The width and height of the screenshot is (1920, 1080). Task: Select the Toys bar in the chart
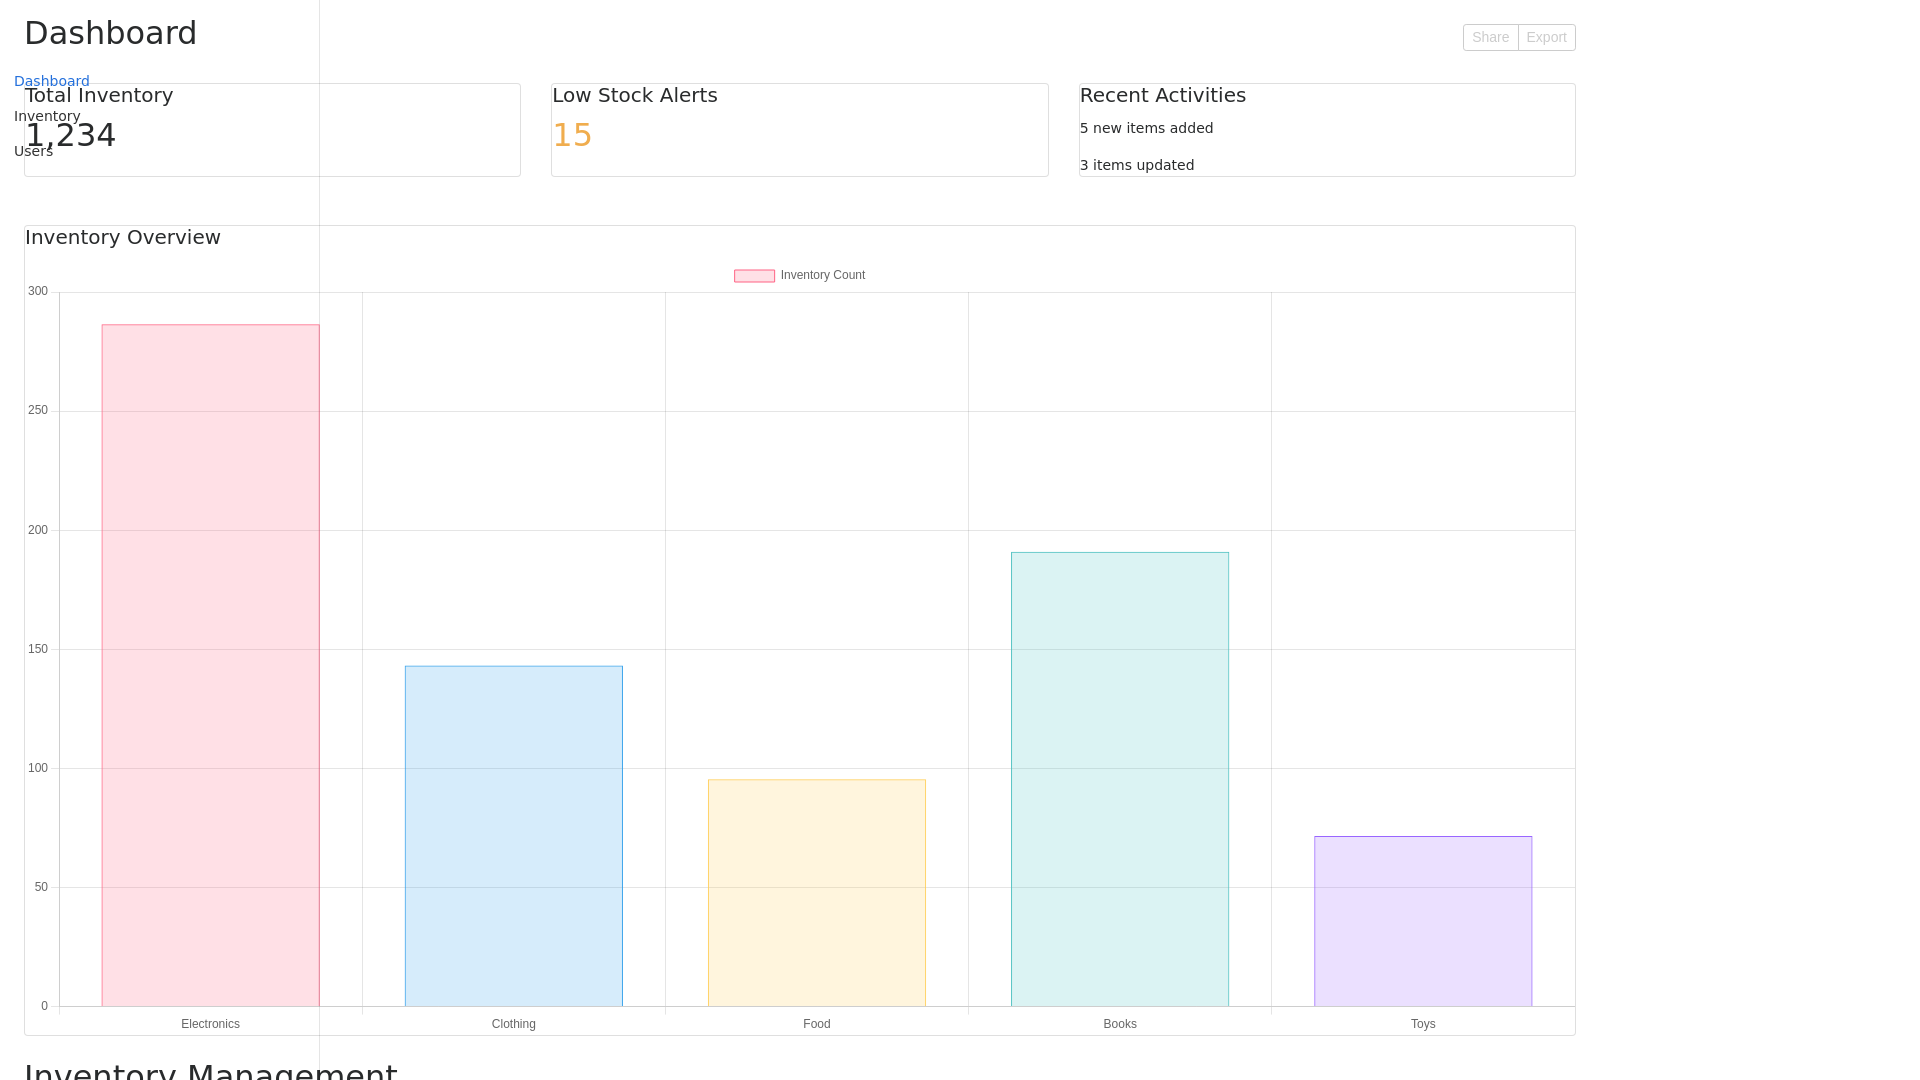[1422, 921]
